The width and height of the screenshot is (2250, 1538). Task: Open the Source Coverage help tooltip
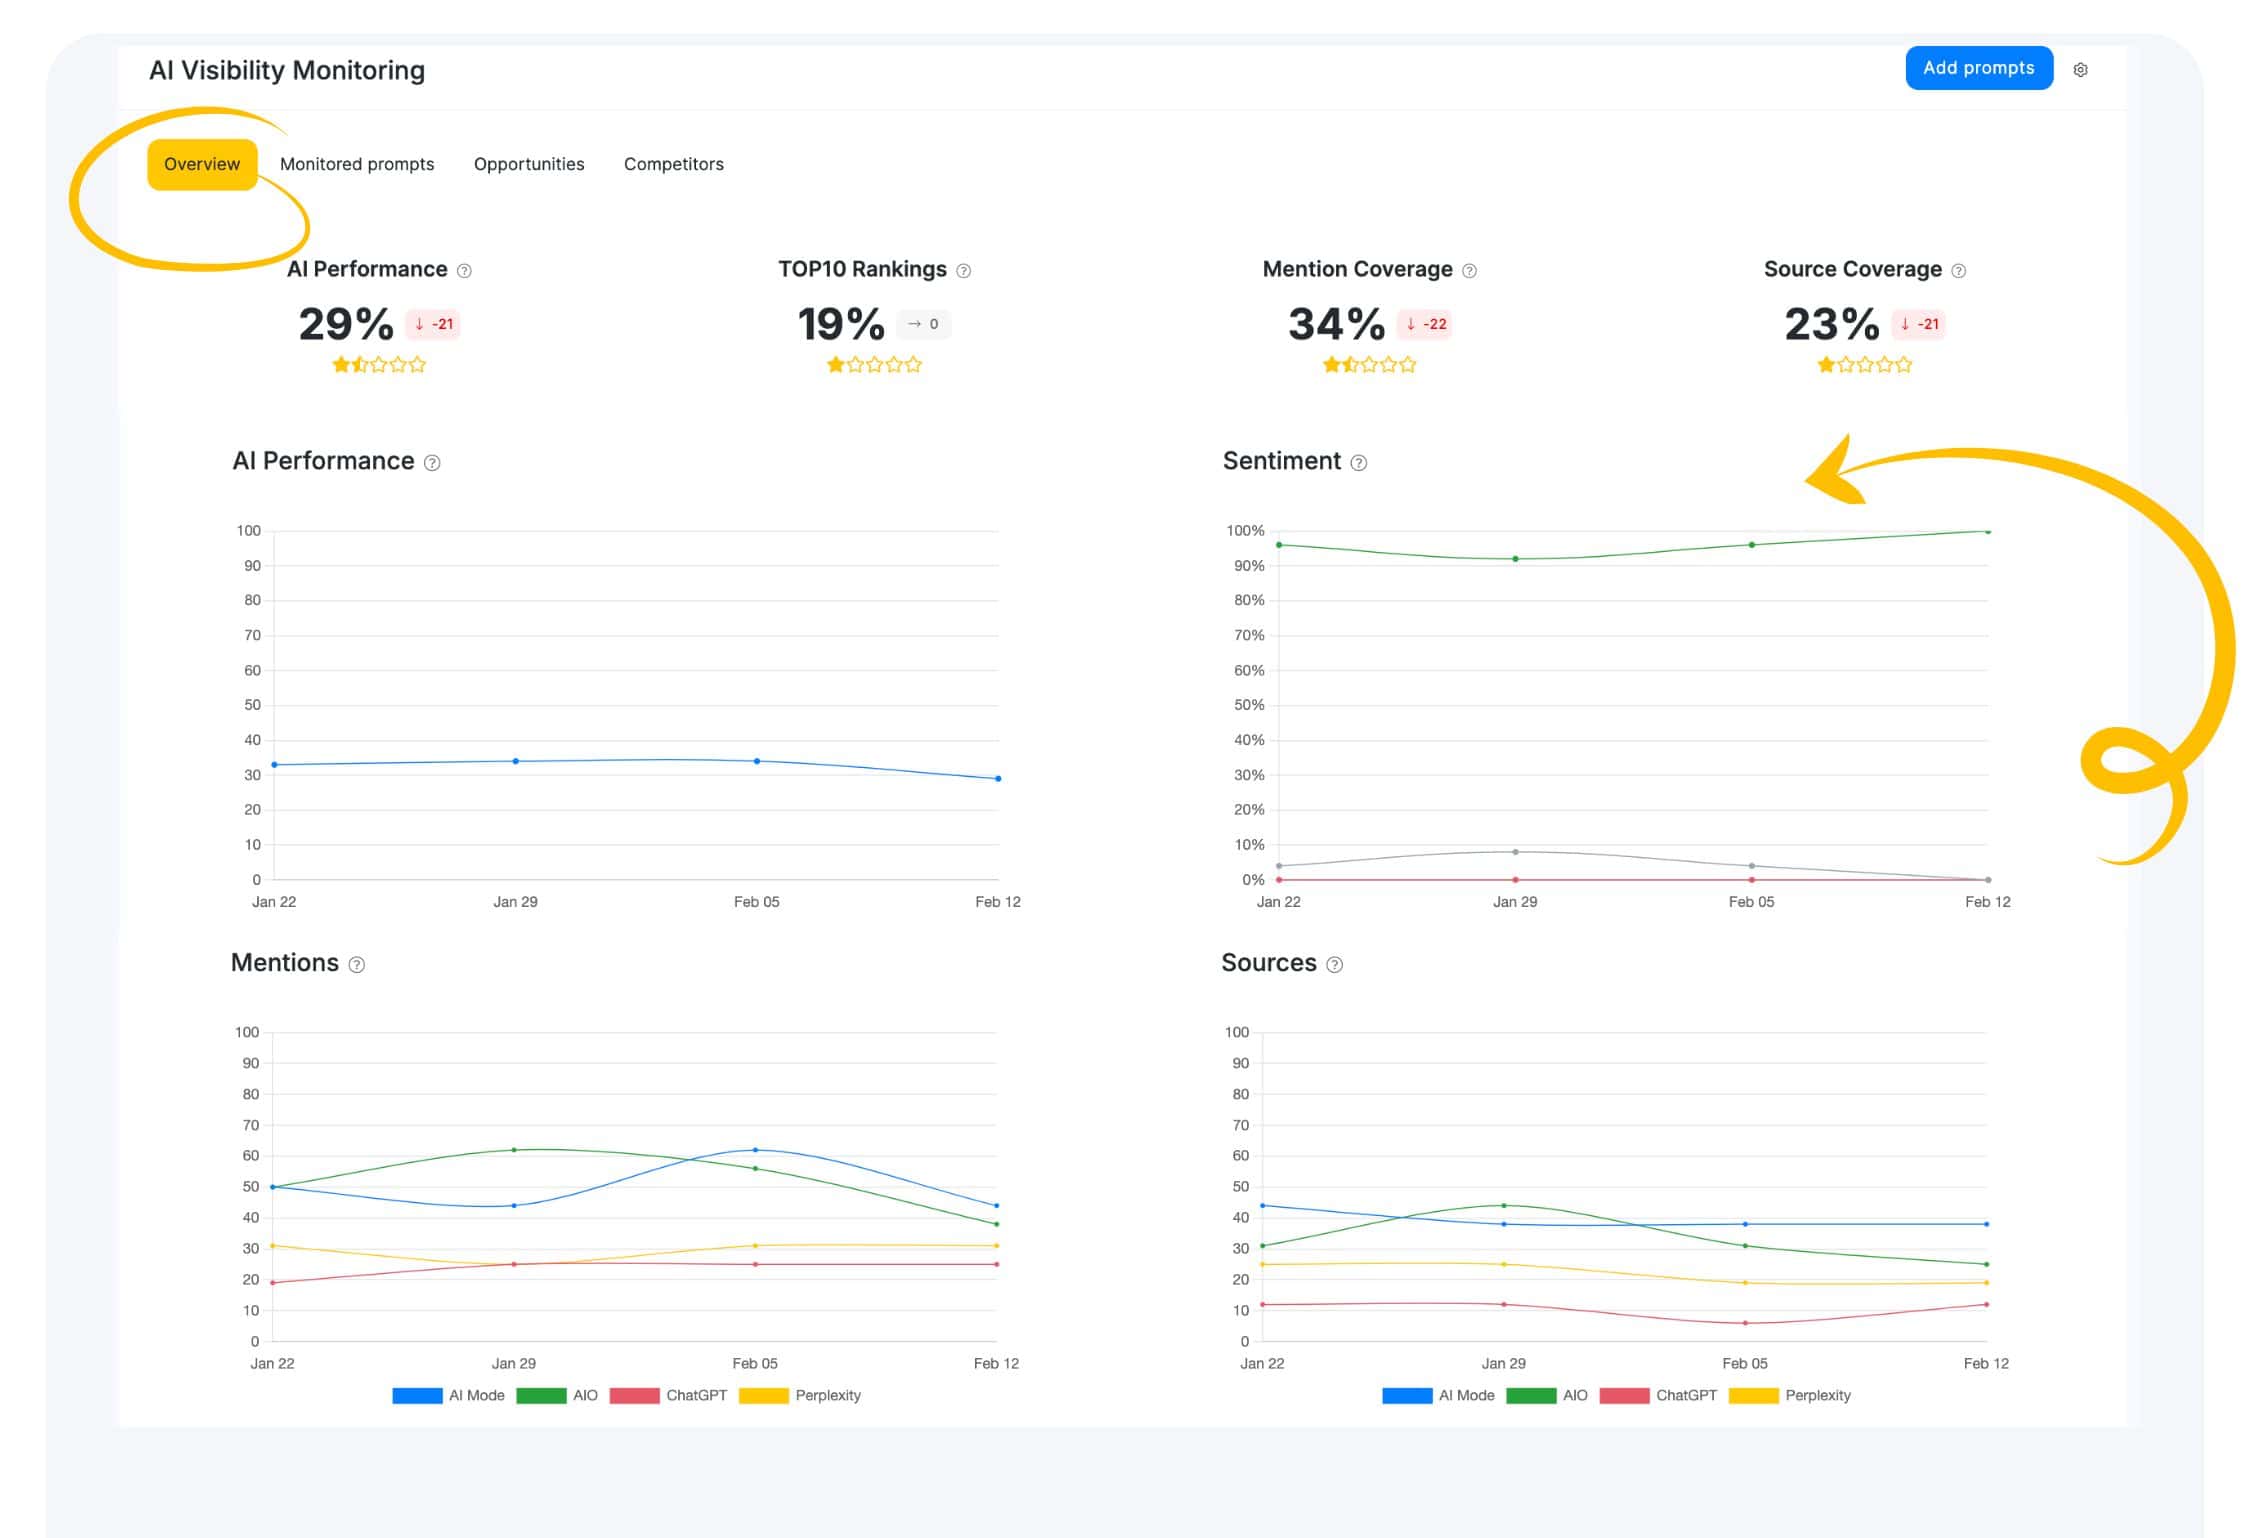point(1959,269)
